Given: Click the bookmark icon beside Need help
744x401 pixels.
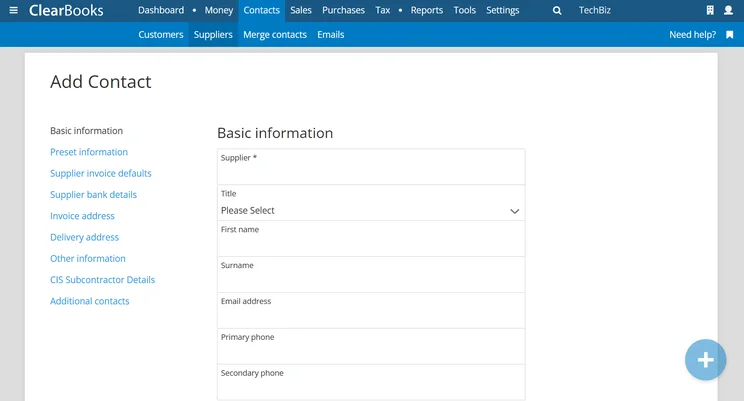Looking at the screenshot, I should tap(730, 35).
